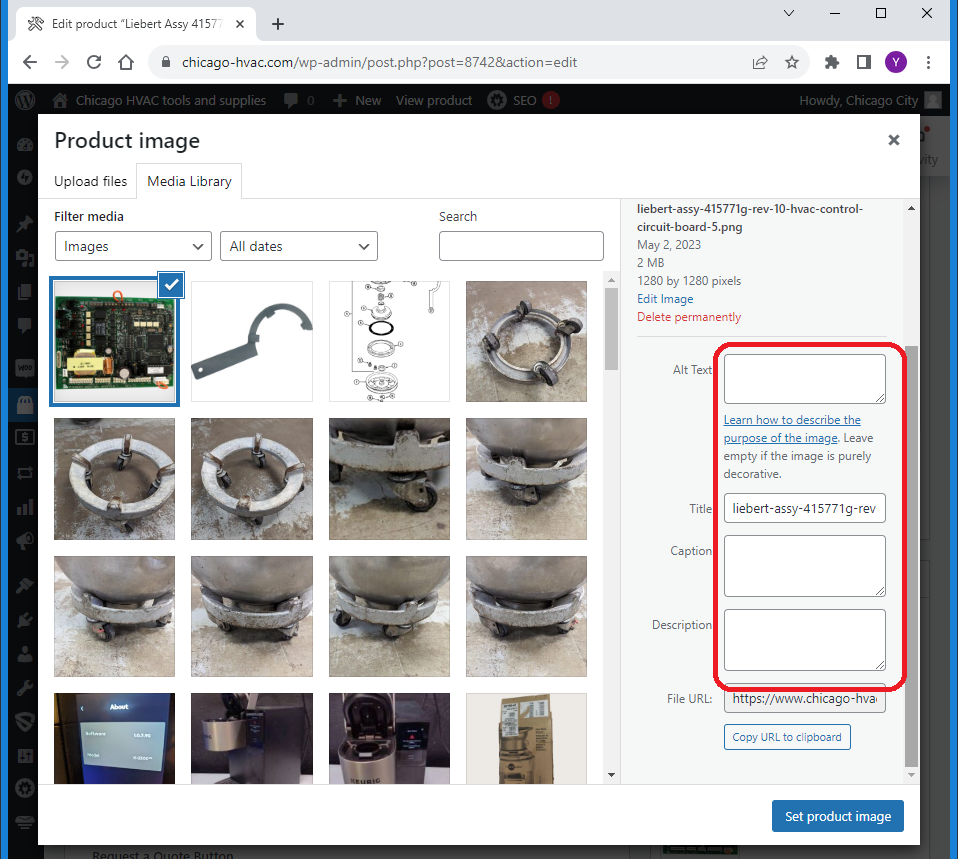Click the Edit Image link
Image resolution: width=958 pixels, height=859 pixels.
(x=665, y=299)
